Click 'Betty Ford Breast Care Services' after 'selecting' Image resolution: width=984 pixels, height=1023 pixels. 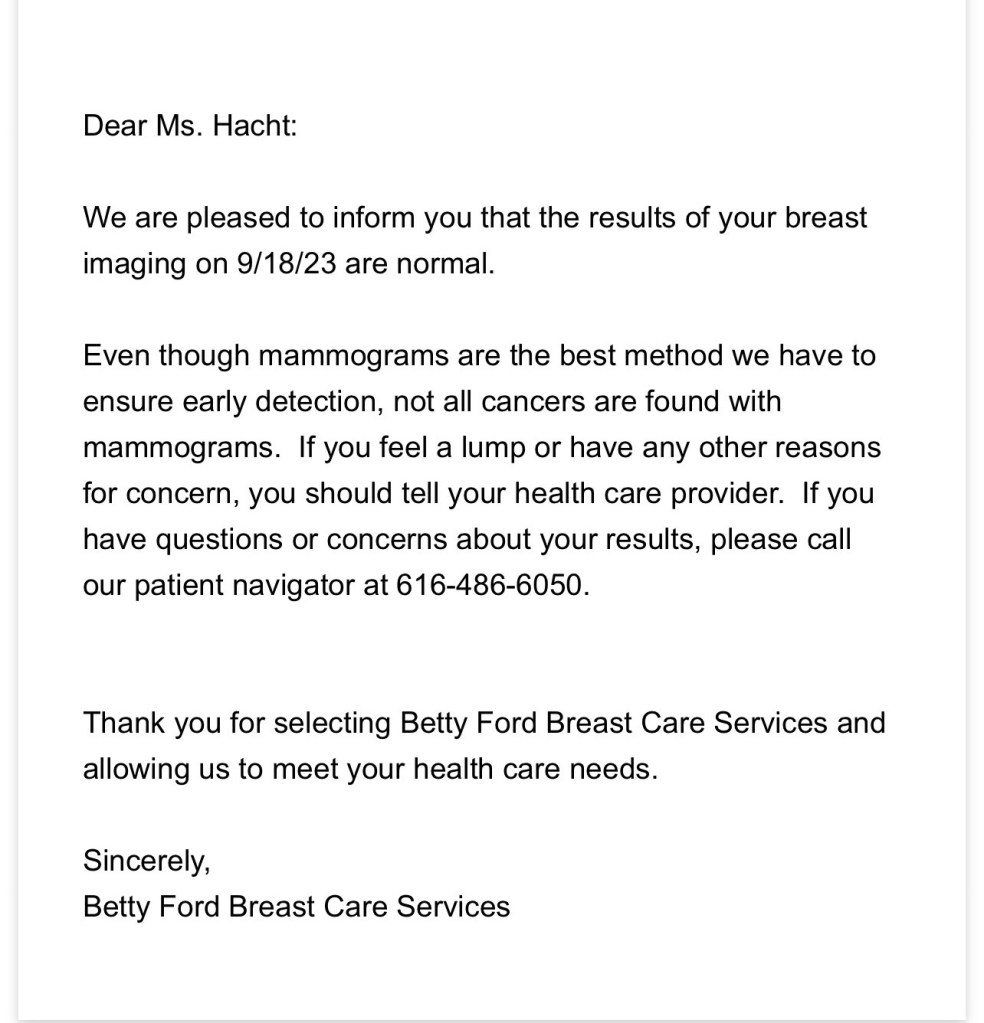pyautogui.click(x=614, y=722)
